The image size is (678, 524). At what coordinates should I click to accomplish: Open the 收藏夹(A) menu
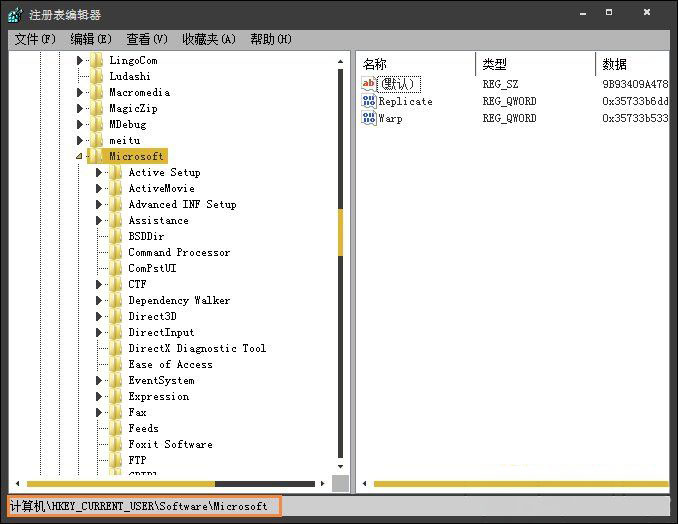pyautogui.click(x=208, y=39)
